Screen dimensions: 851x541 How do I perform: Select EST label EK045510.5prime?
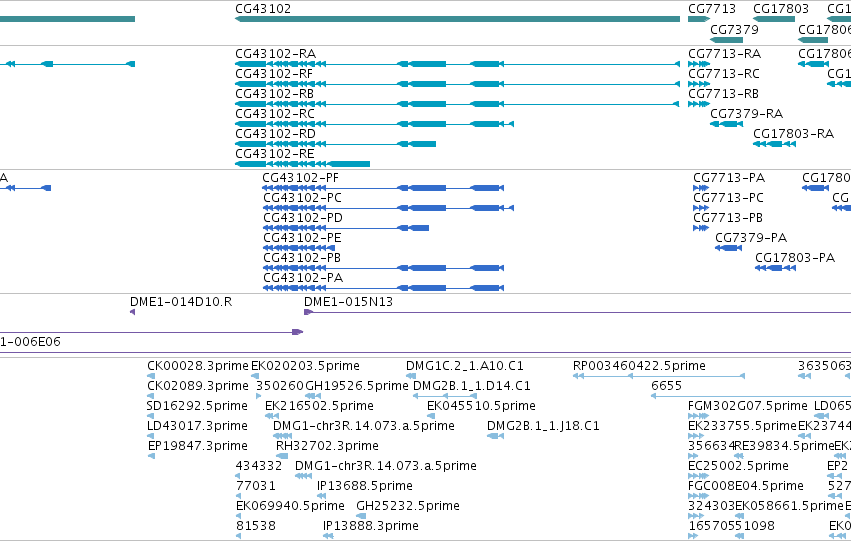point(481,406)
